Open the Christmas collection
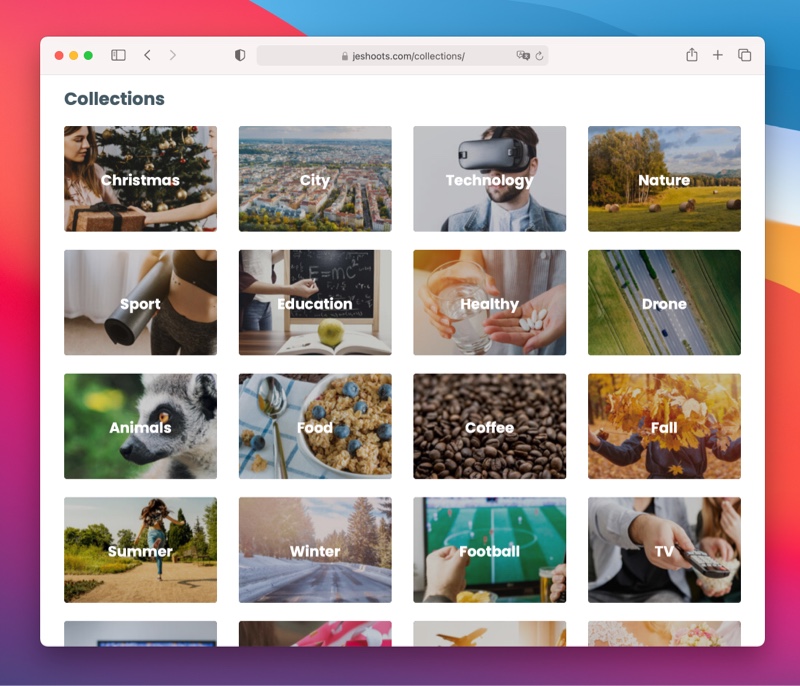The image size is (800, 686). [140, 179]
